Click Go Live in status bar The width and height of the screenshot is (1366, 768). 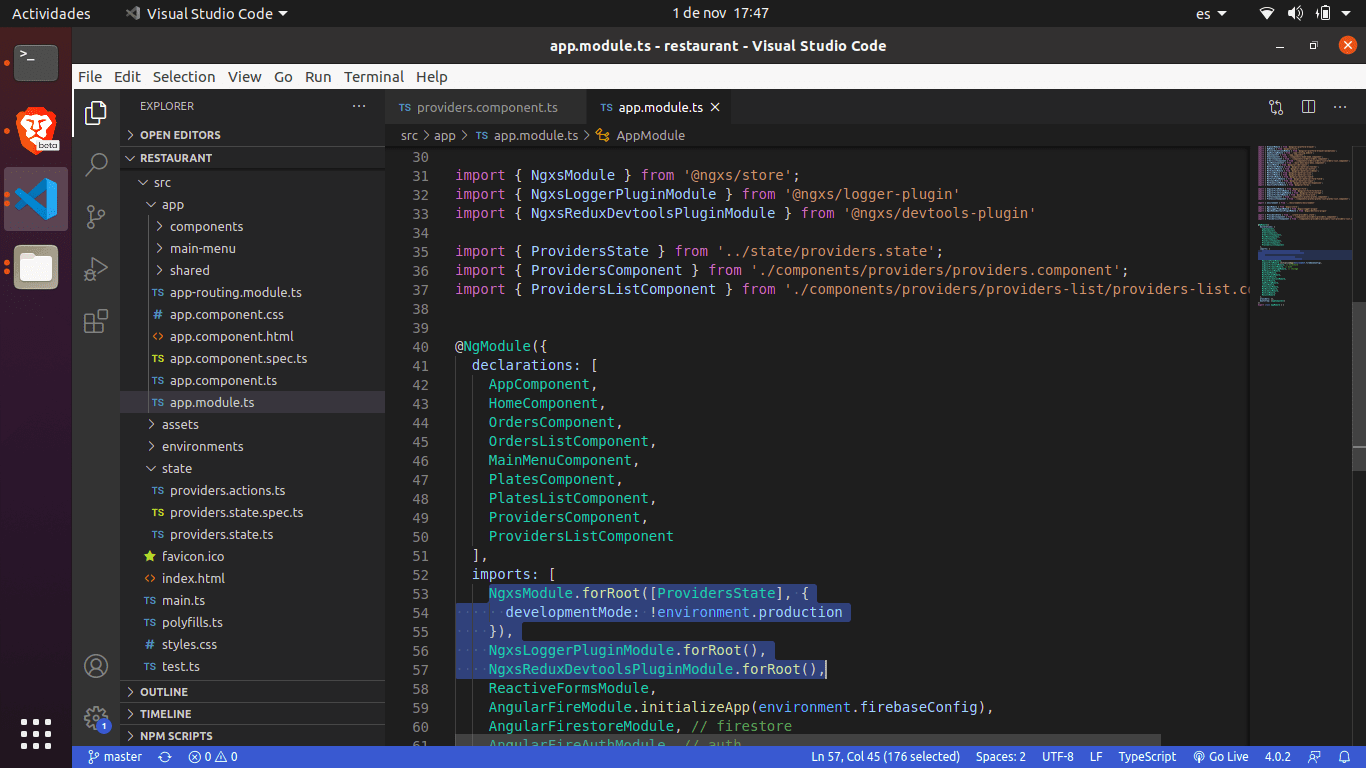[x=1220, y=757]
